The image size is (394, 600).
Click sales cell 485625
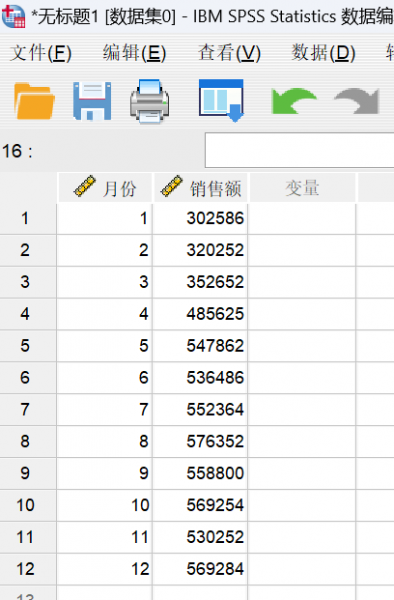tap(200, 314)
